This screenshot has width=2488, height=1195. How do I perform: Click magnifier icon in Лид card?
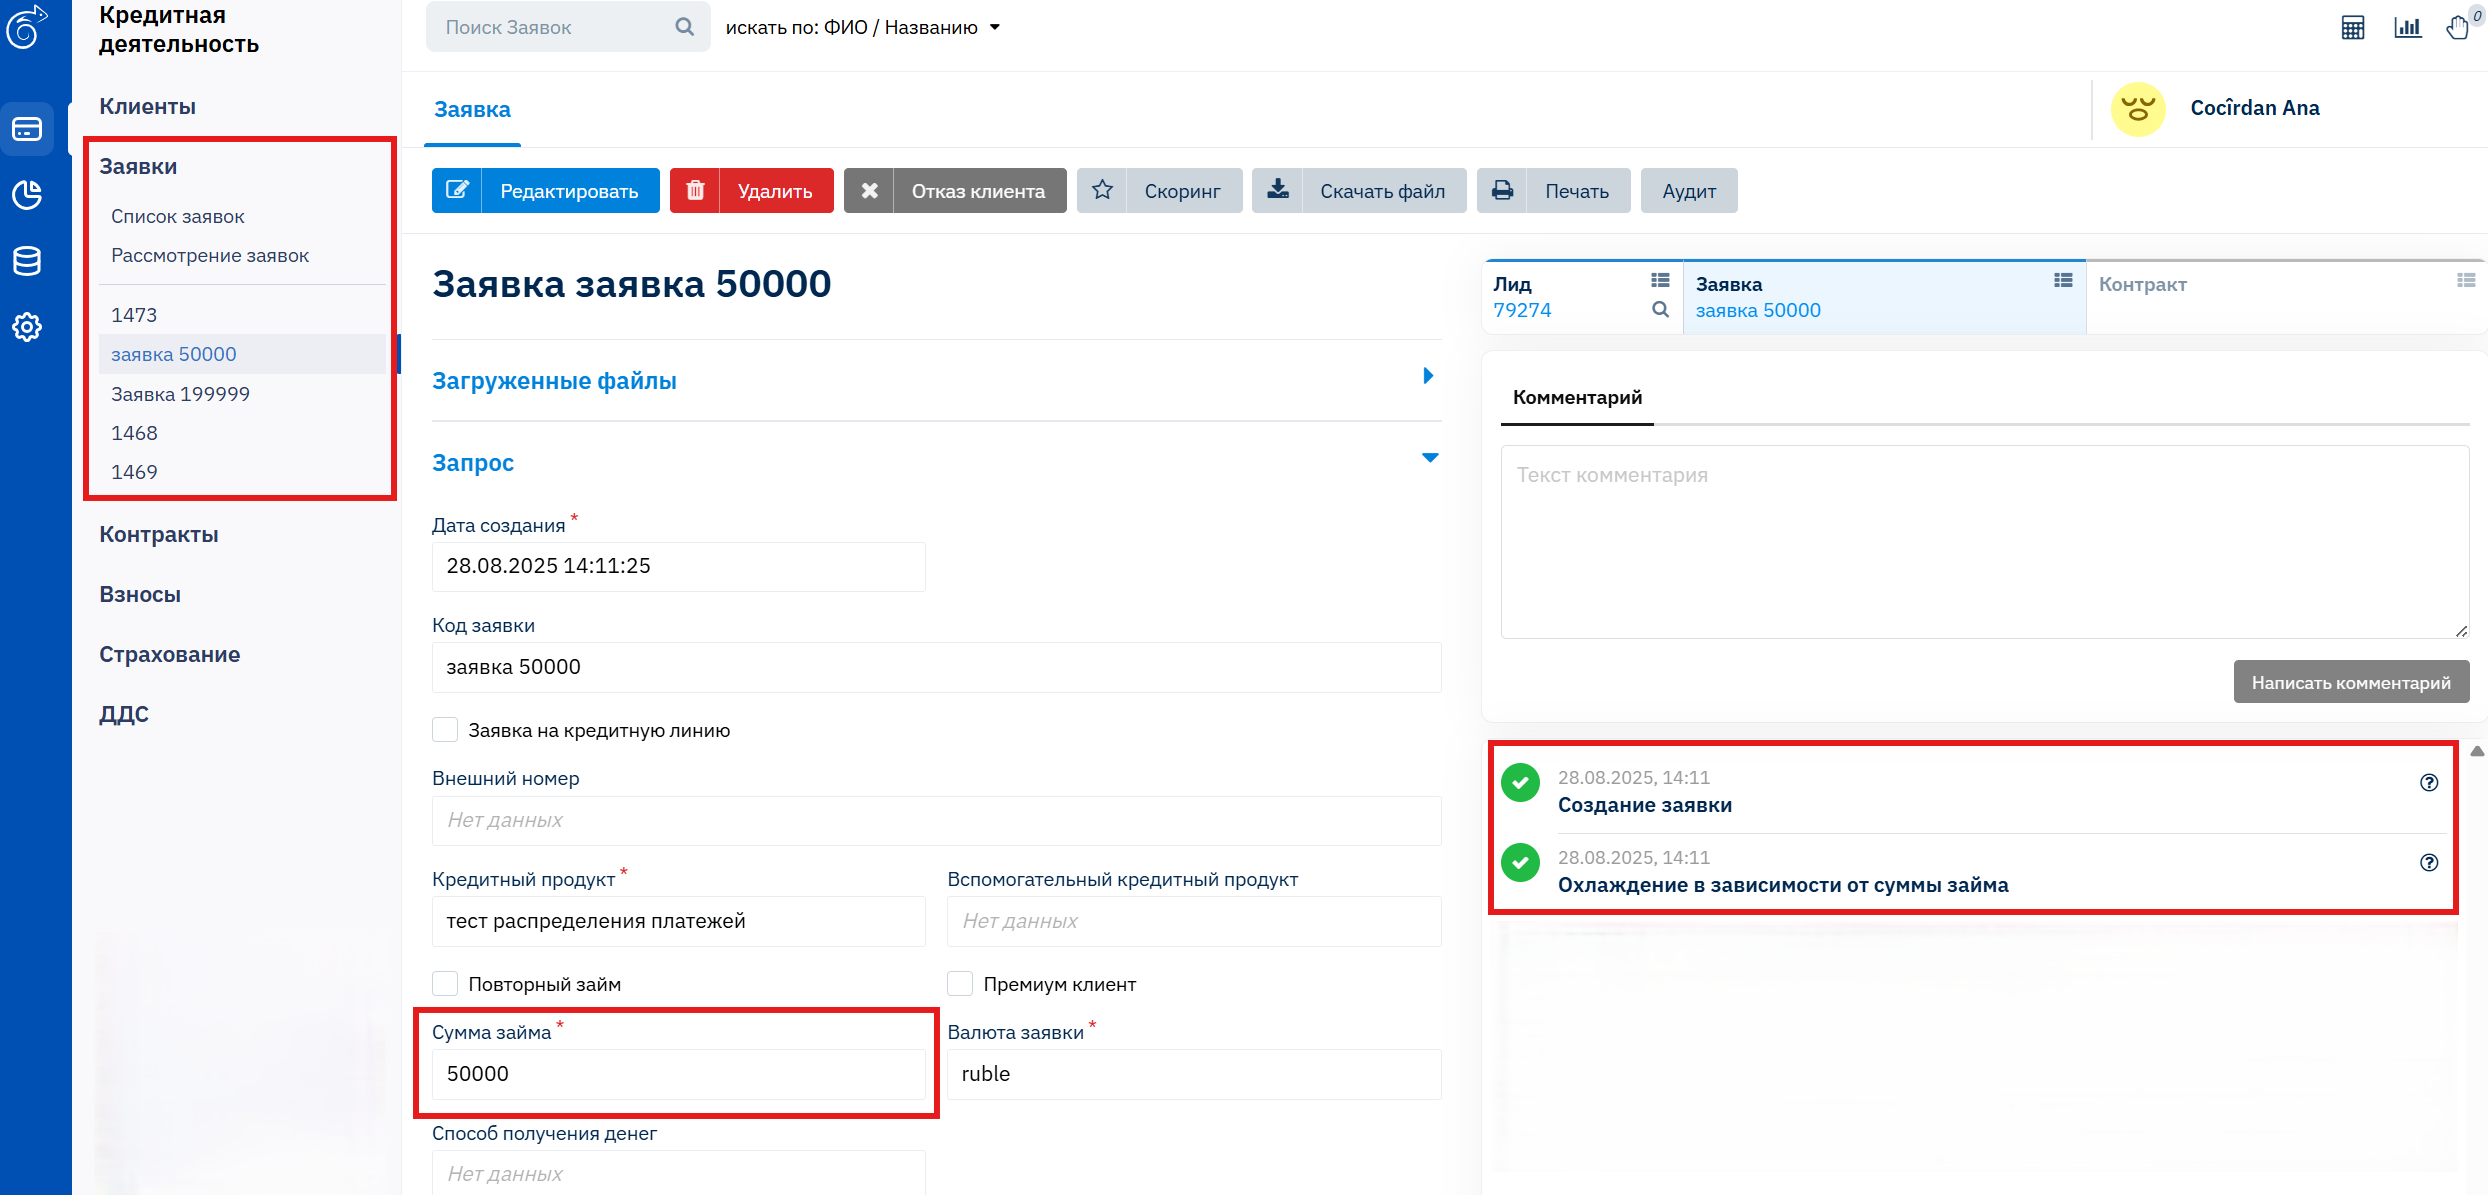click(1660, 310)
